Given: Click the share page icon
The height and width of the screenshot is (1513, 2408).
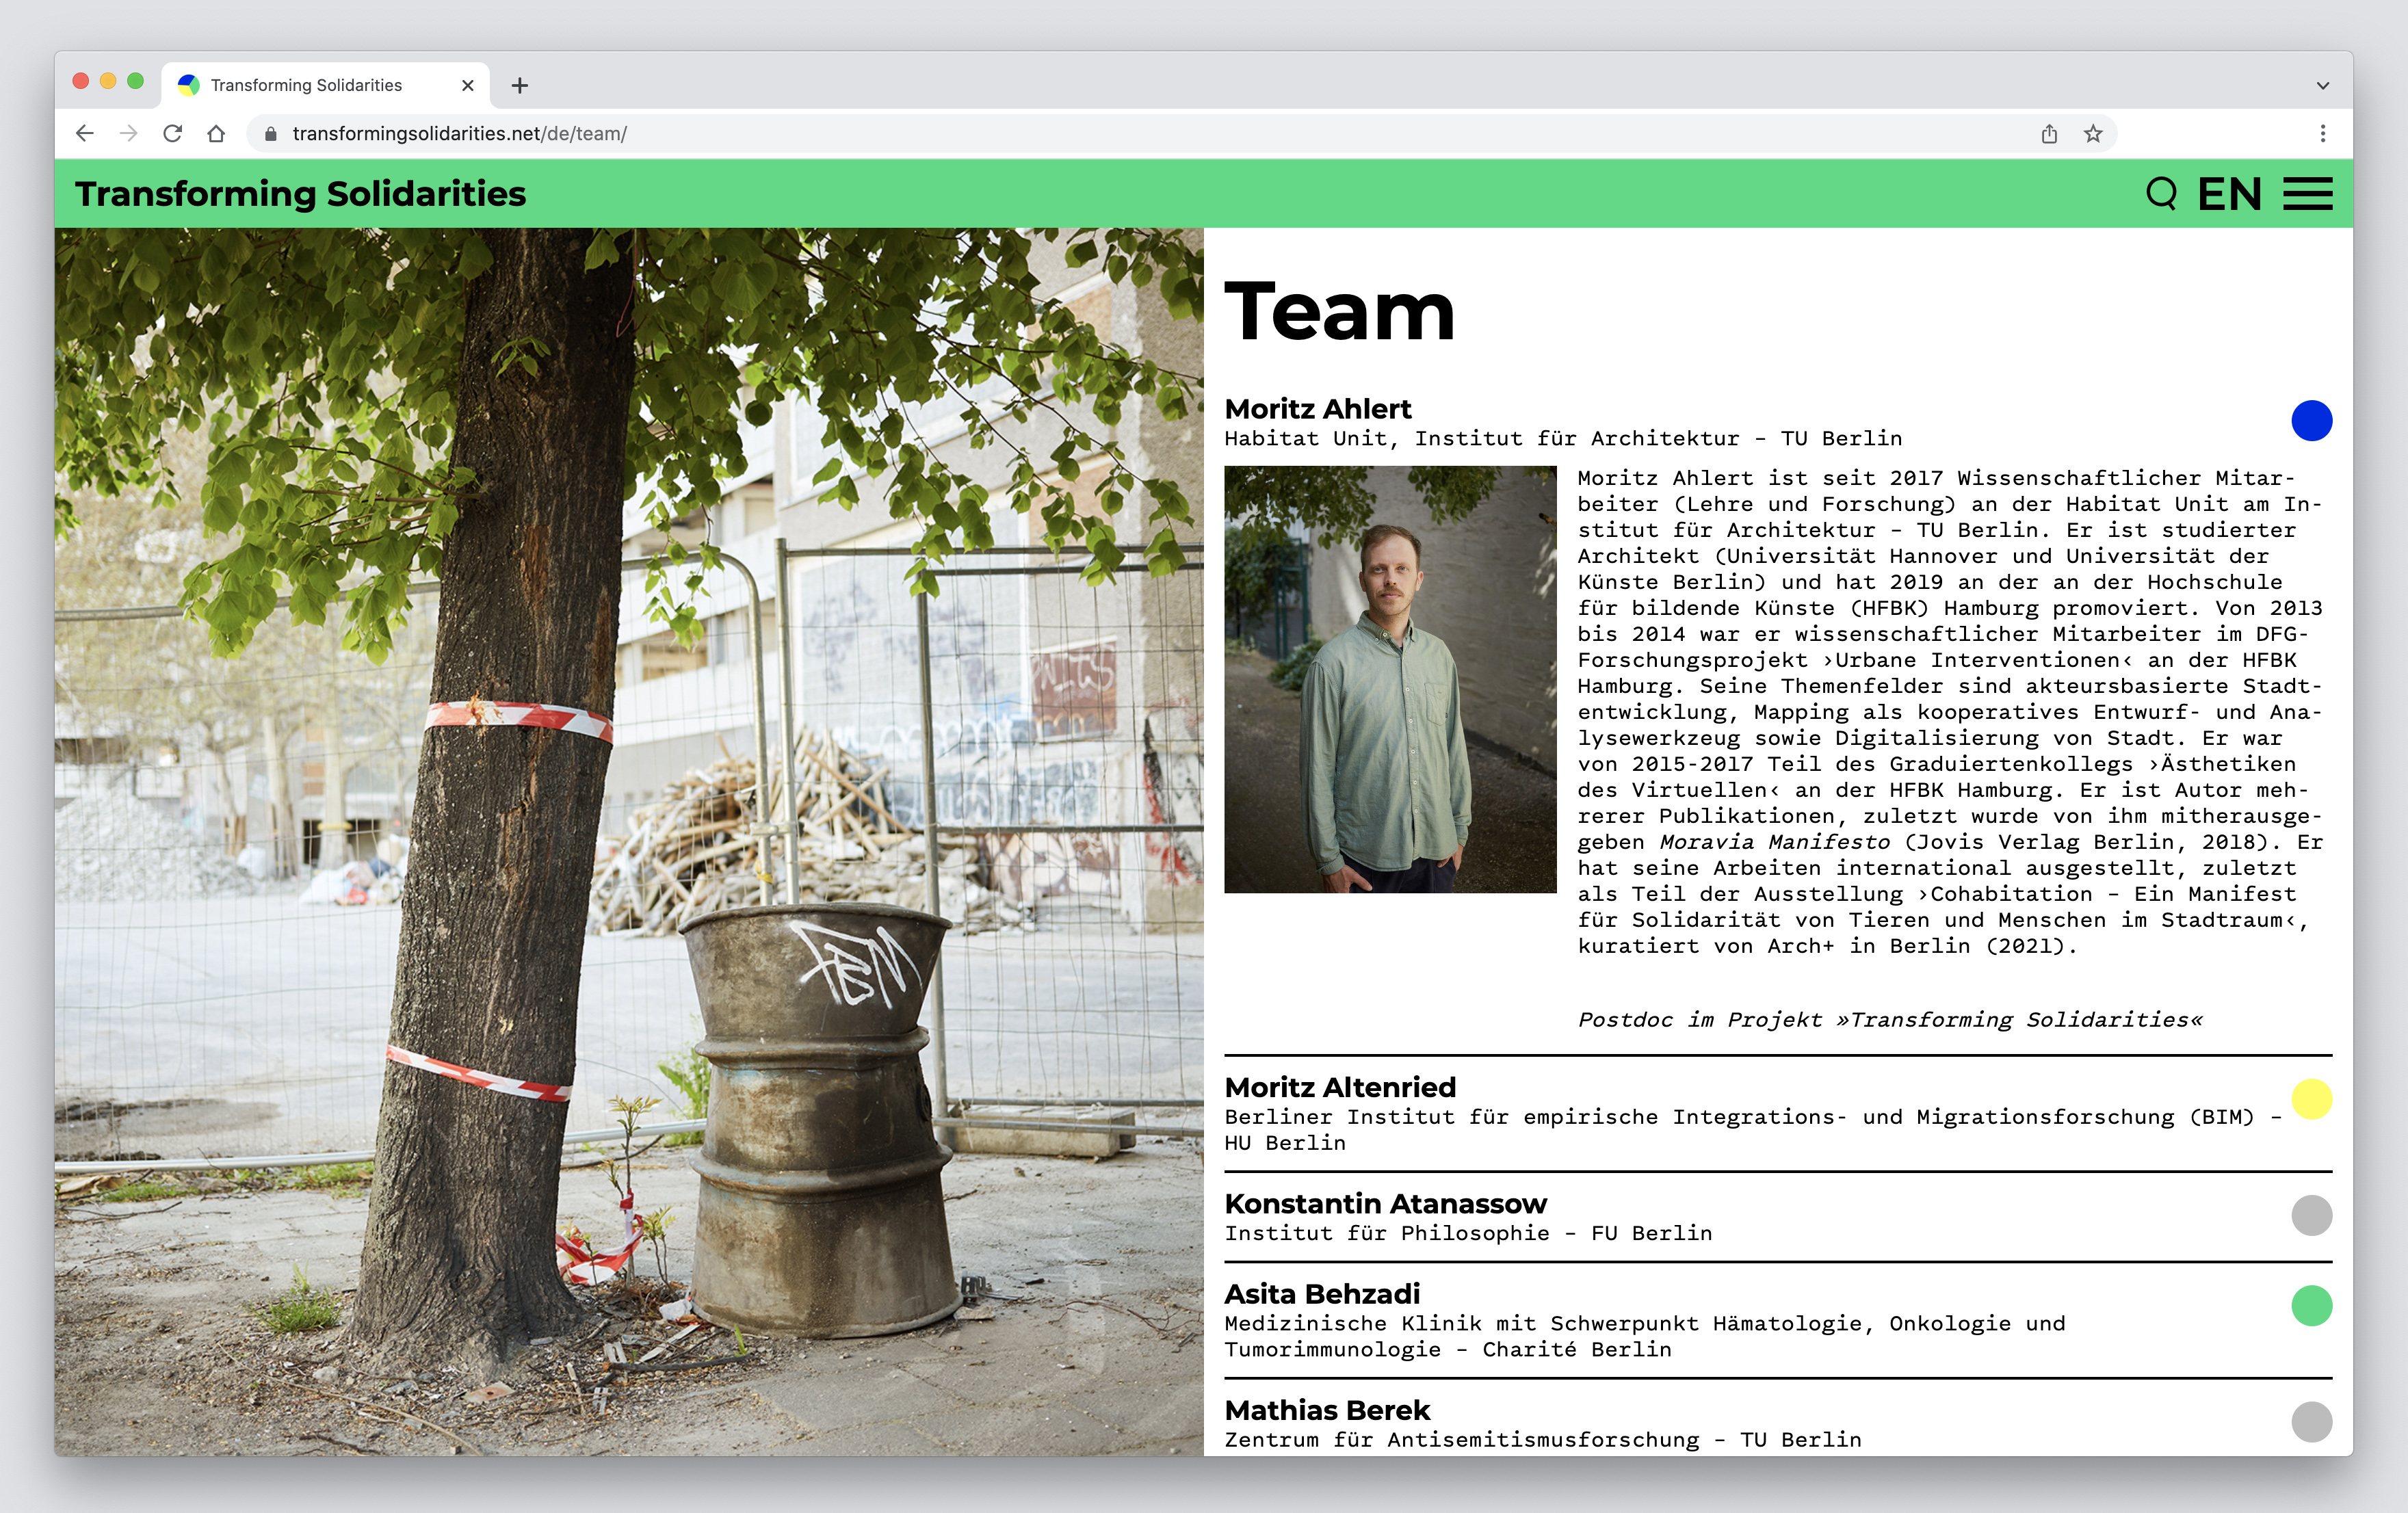Looking at the screenshot, I should [2049, 134].
